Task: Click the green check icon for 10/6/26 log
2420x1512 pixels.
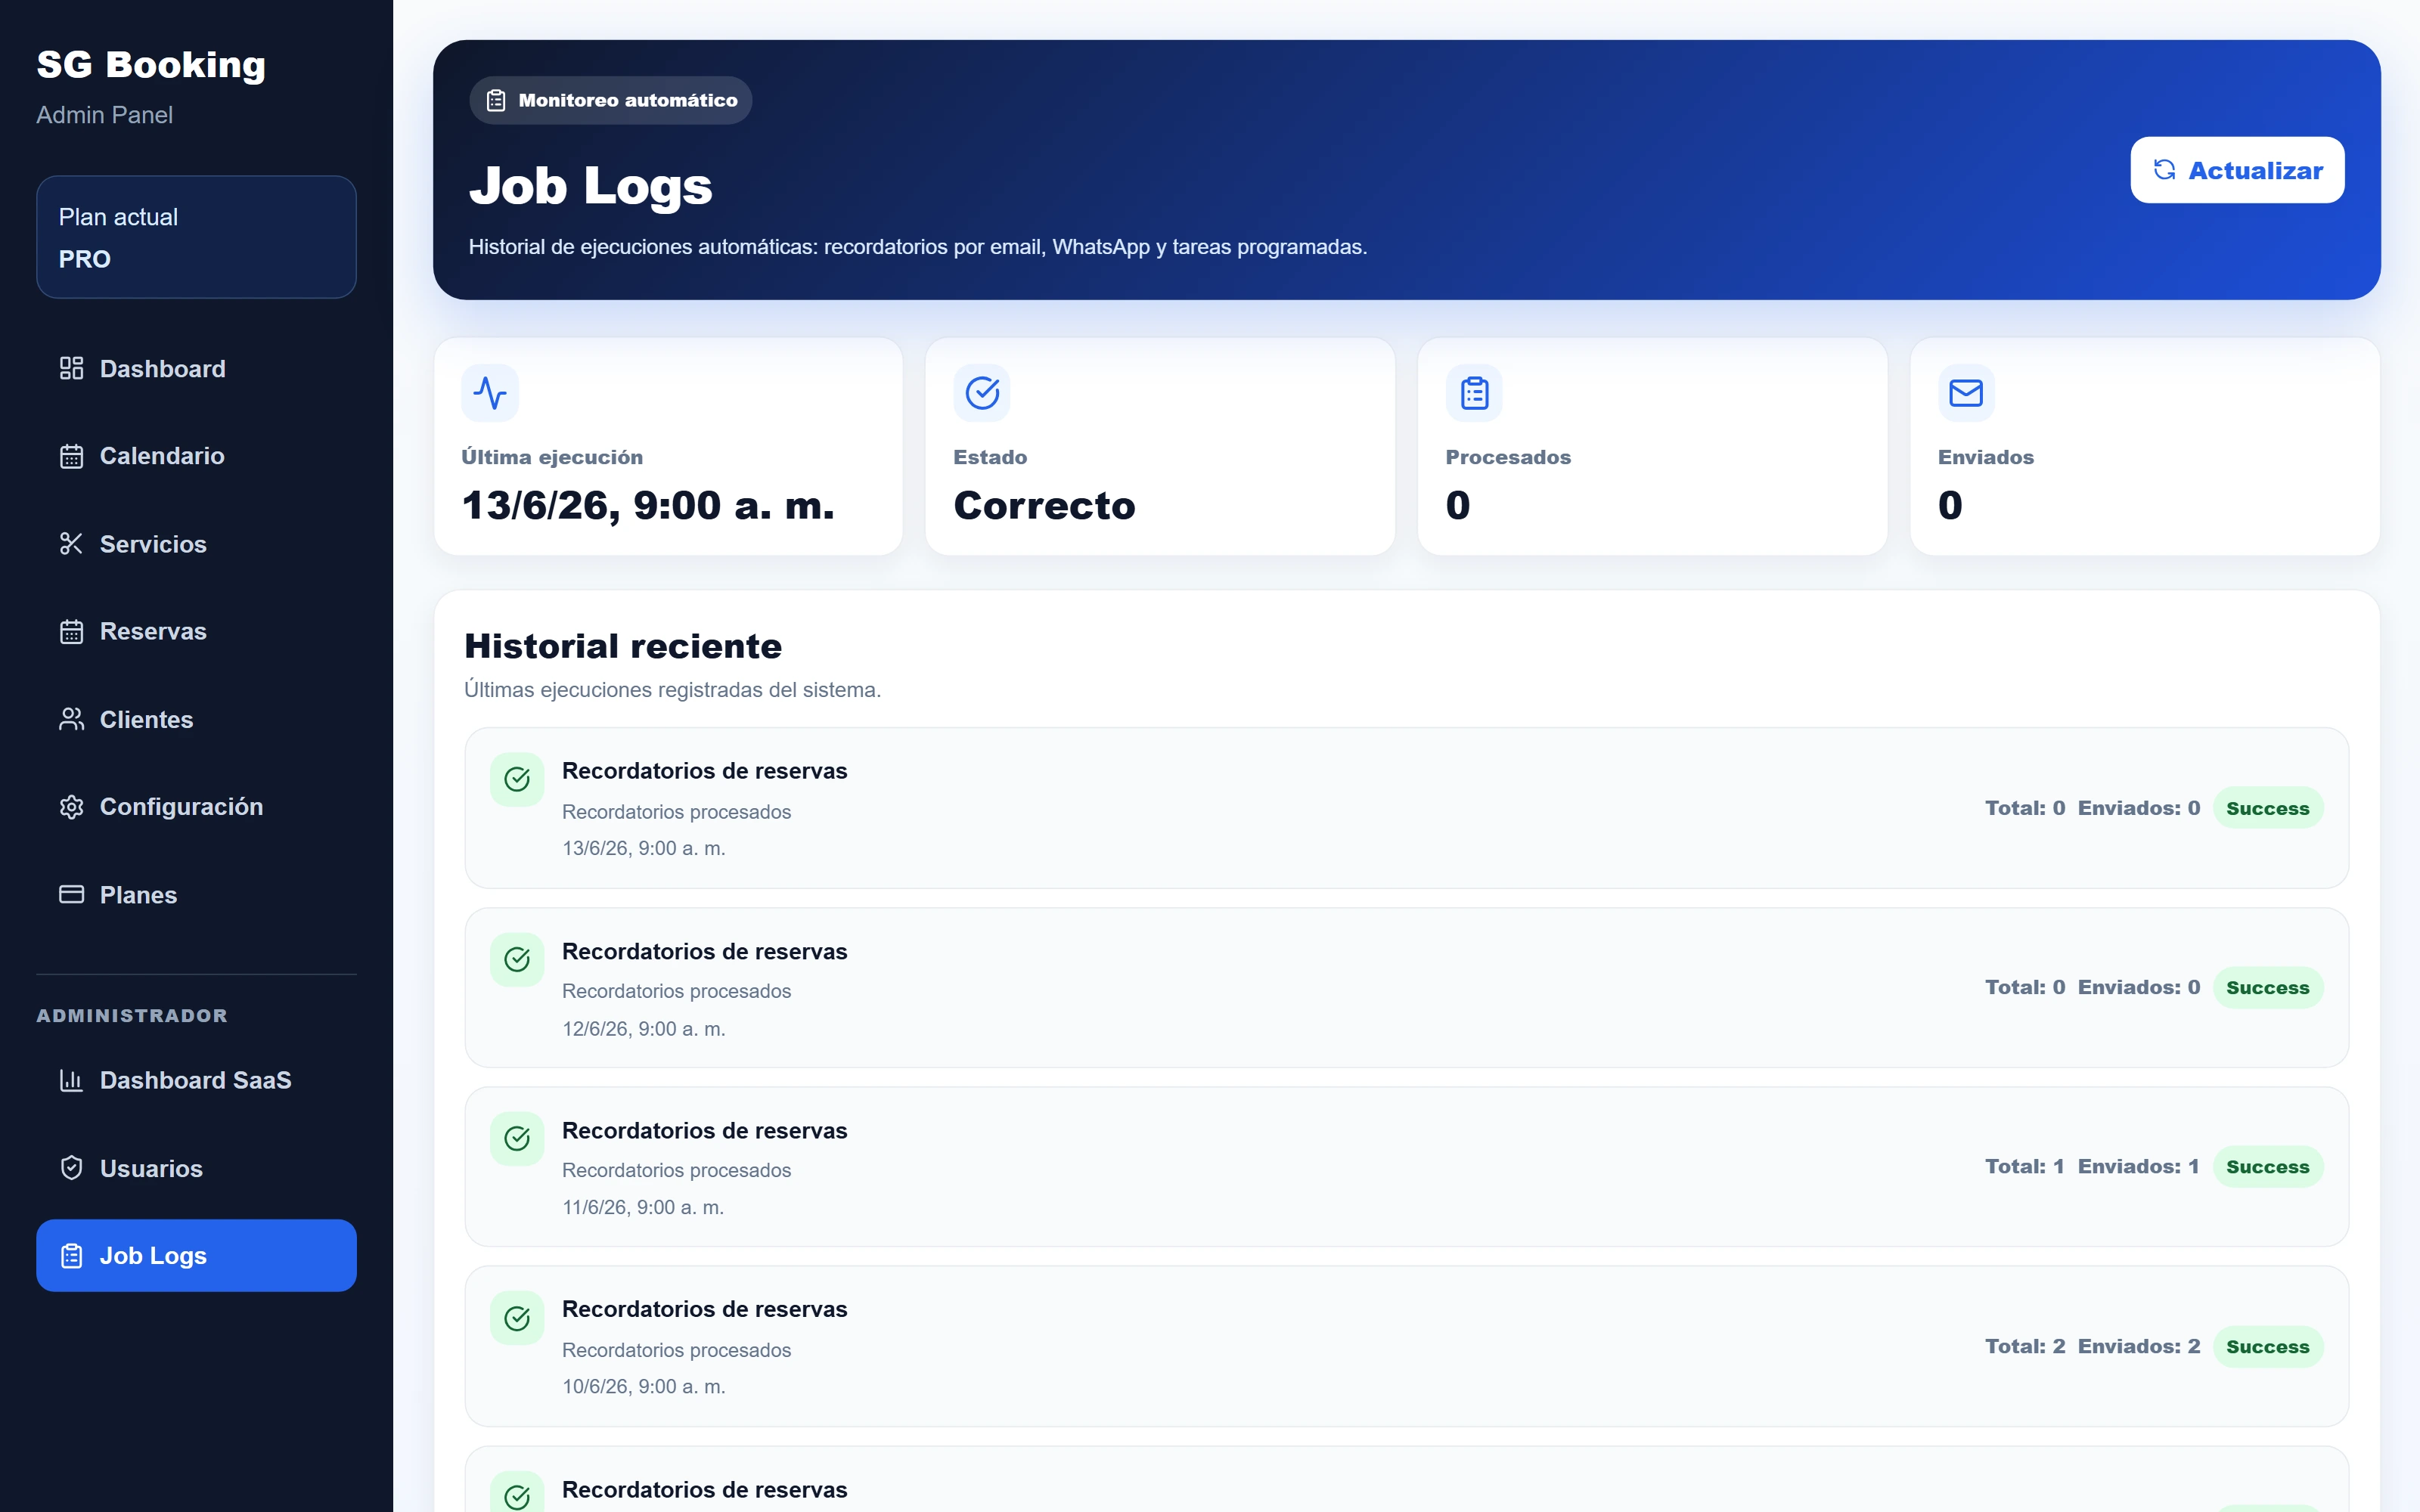Action: point(517,1318)
